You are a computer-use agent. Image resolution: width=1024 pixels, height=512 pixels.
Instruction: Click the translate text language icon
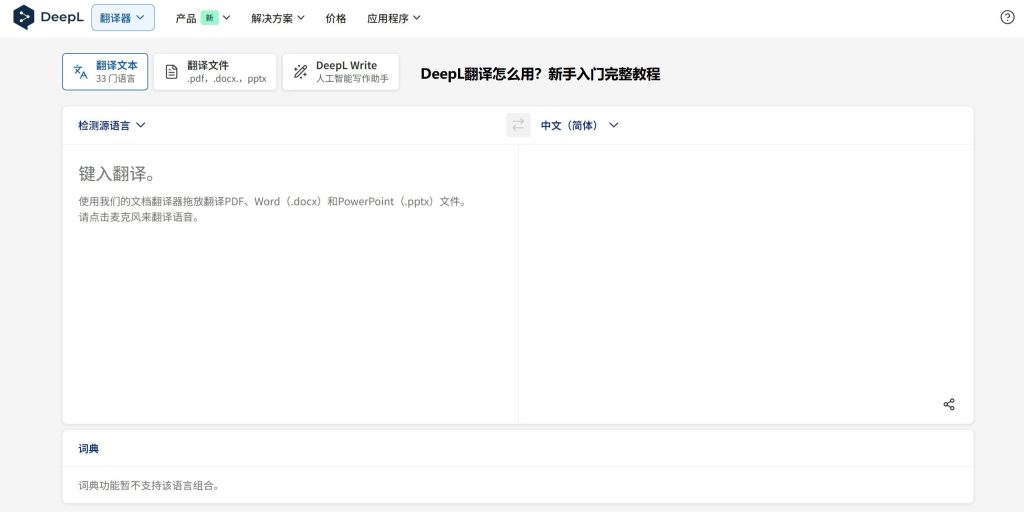(80, 72)
